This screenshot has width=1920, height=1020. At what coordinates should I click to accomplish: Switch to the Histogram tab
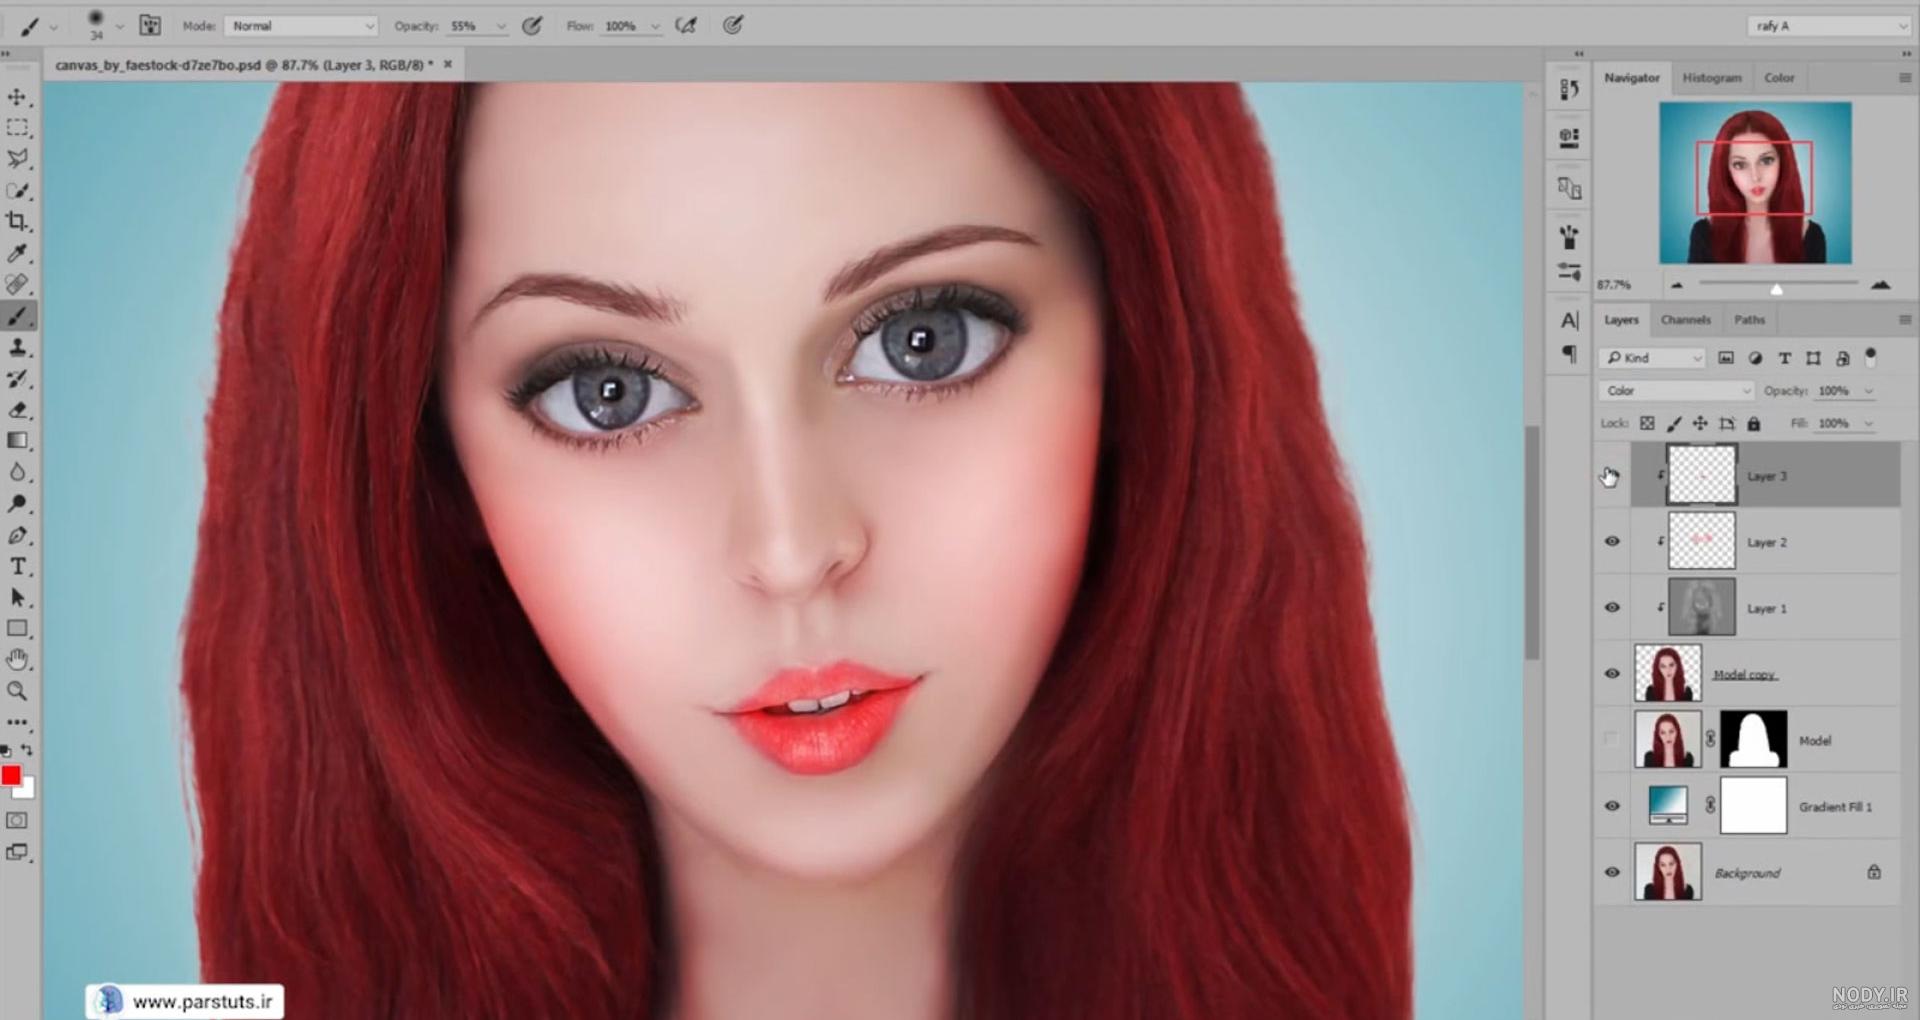1711,78
